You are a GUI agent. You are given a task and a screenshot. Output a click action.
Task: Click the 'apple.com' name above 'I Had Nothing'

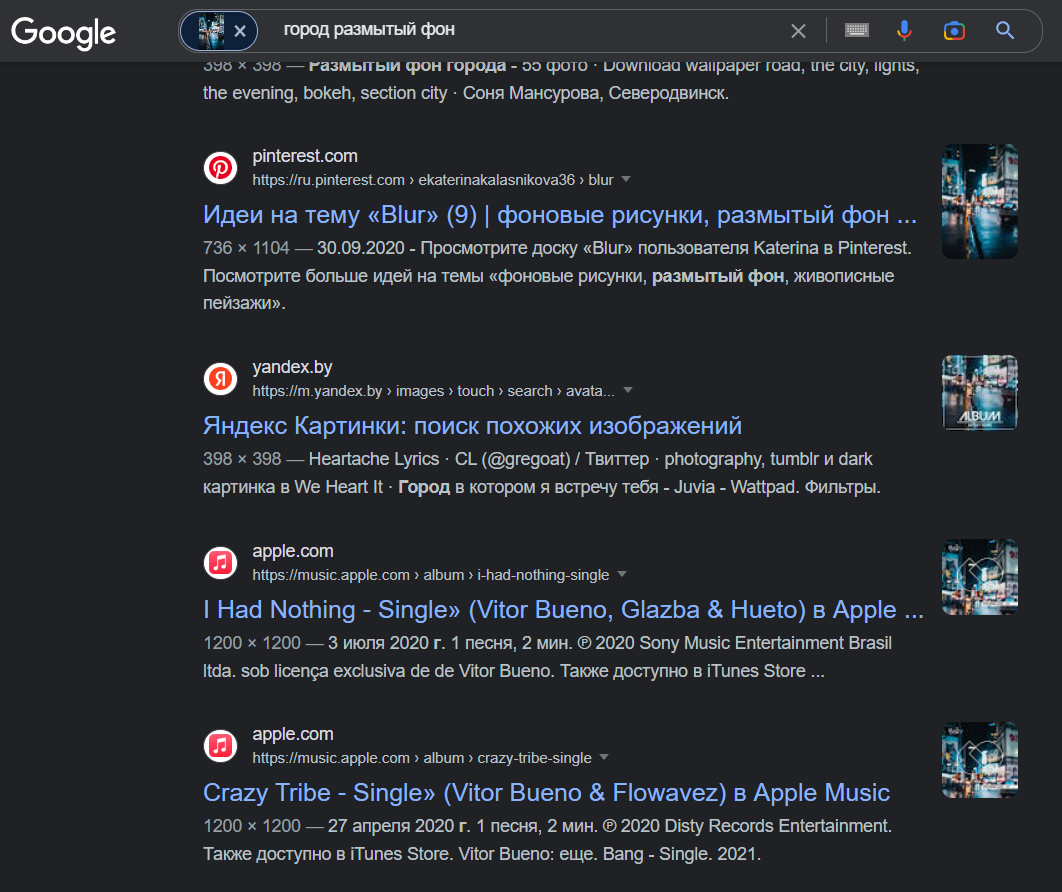pos(293,551)
